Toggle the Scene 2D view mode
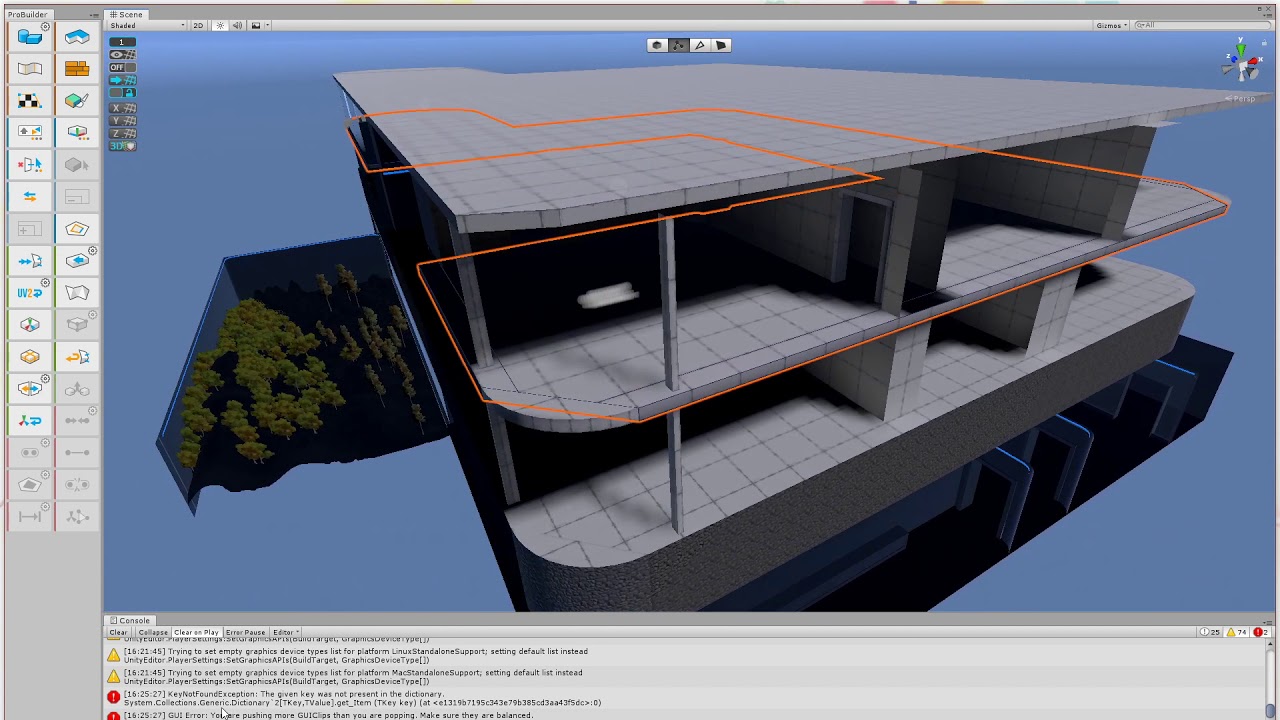This screenshot has height=720, width=1280. pos(198,25)
